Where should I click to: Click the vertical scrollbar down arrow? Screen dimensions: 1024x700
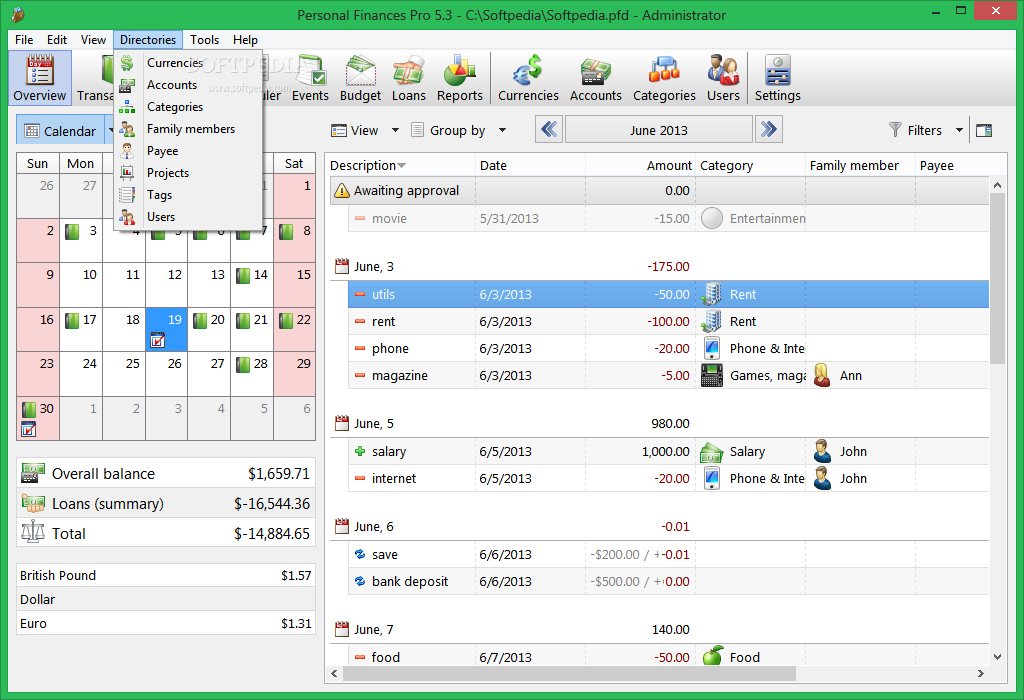997,657
